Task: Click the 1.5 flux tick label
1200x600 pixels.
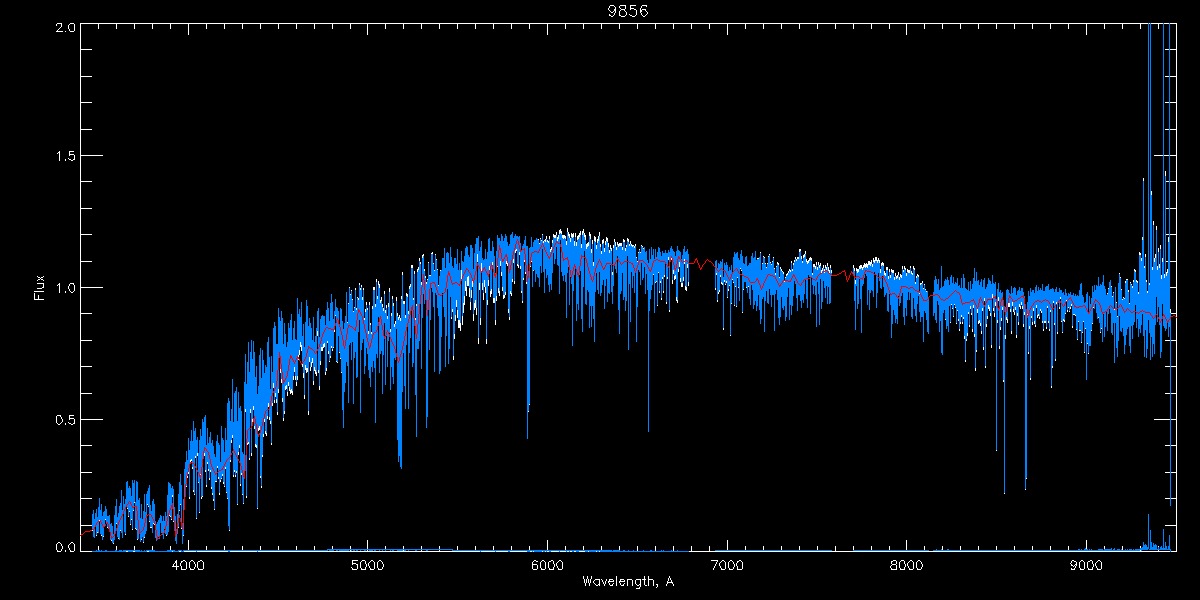Action: [x=63, y=157]
